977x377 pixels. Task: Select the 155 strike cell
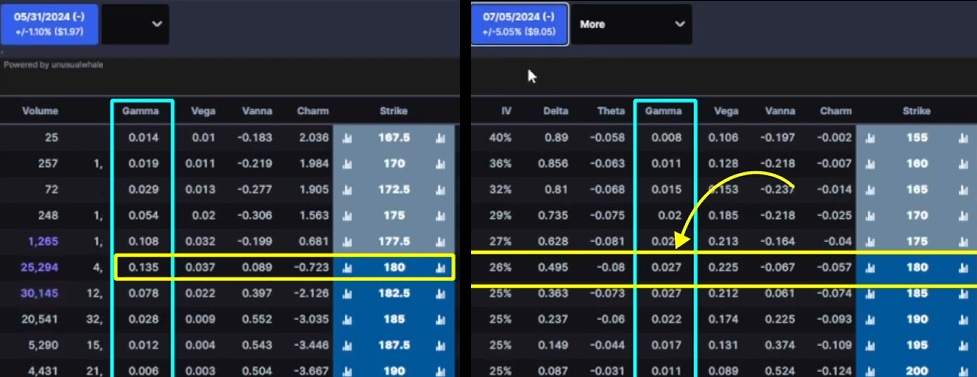[917, 138]
